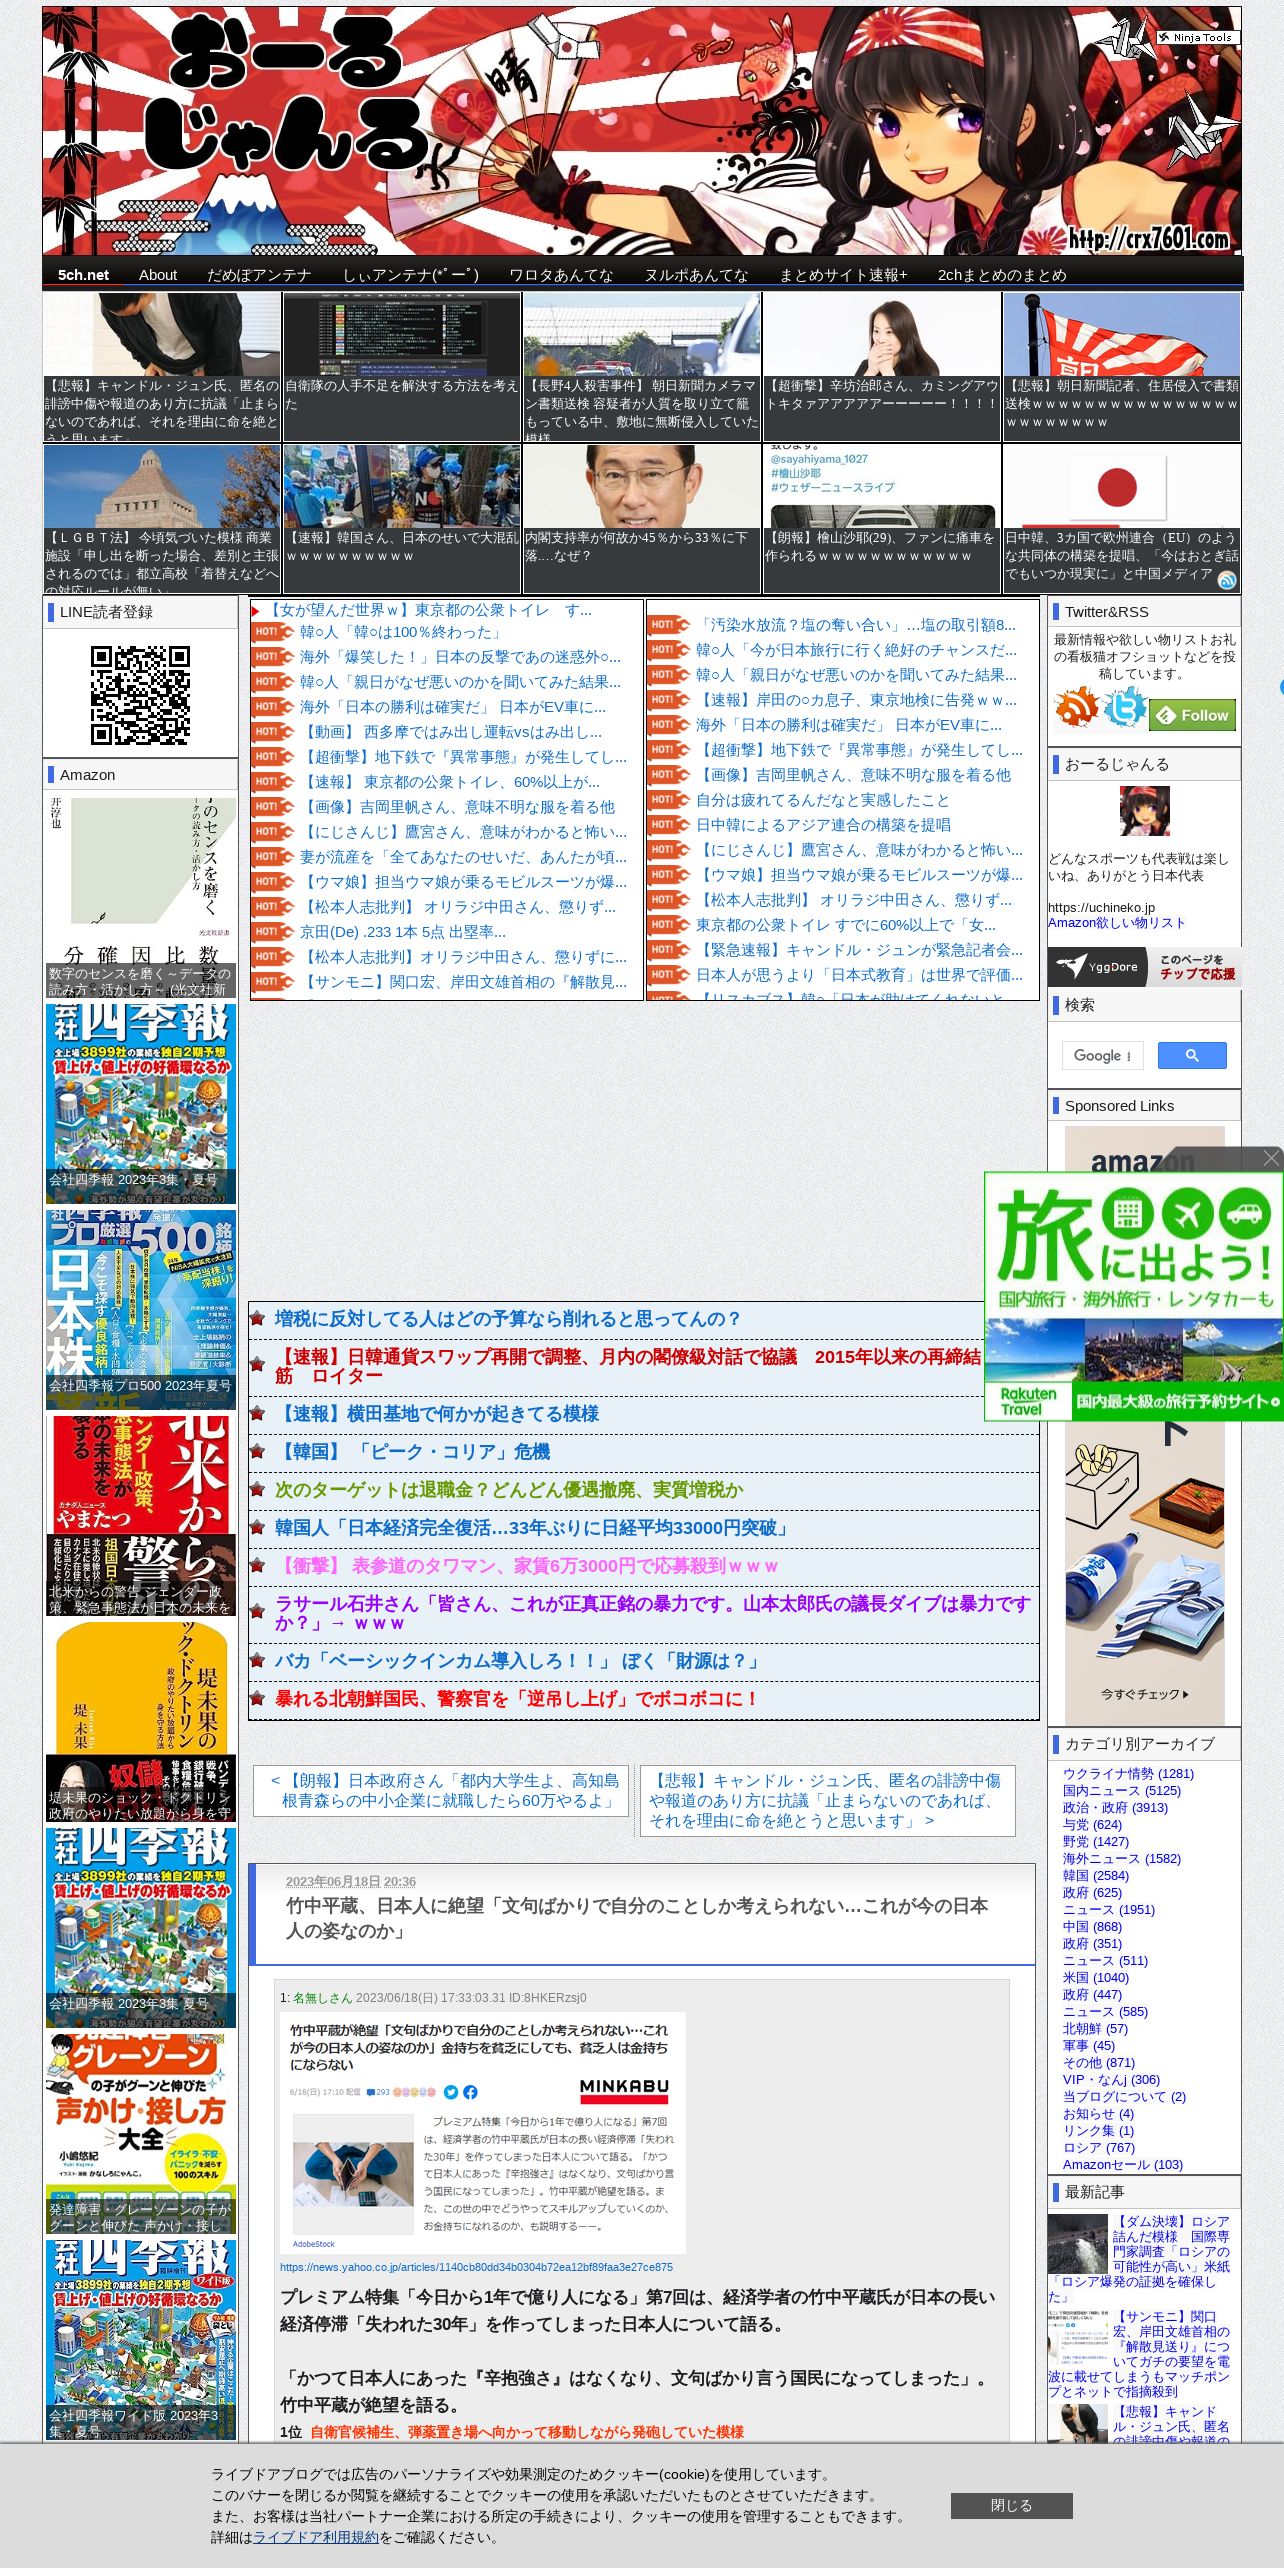Open headline 表参道のタワマン 家賃6万3000円
The width and height of the screenshot is (1284, 2568).
(x=527, y=1565)
